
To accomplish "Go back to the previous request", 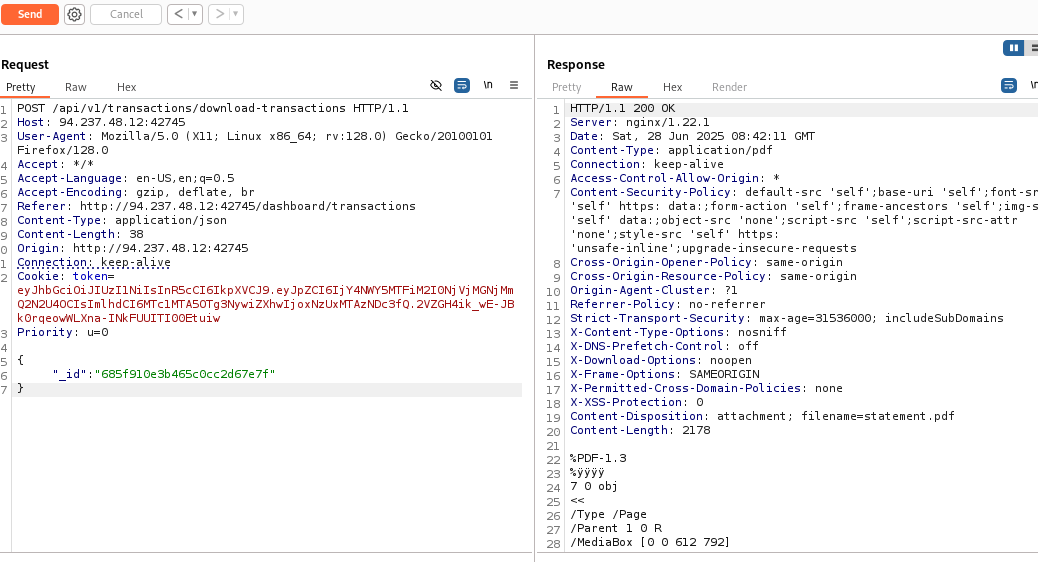I will pyautogui.click(x=177, y=14).
